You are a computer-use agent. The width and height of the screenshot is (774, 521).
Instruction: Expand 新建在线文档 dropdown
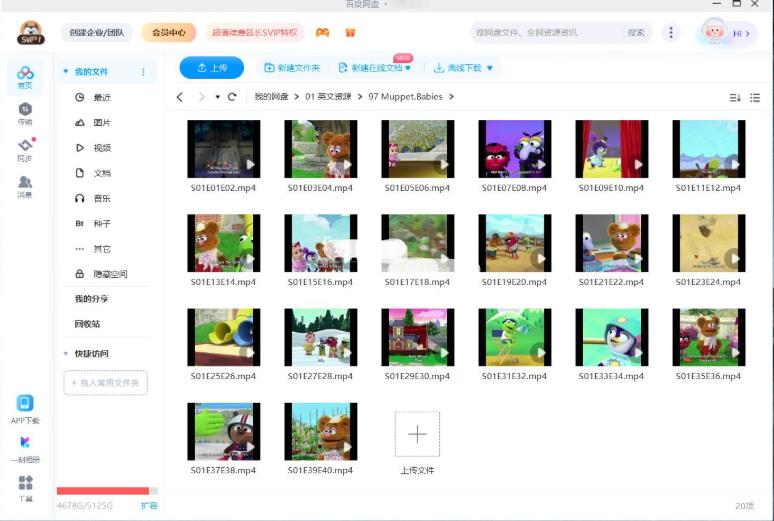point(408,68)
